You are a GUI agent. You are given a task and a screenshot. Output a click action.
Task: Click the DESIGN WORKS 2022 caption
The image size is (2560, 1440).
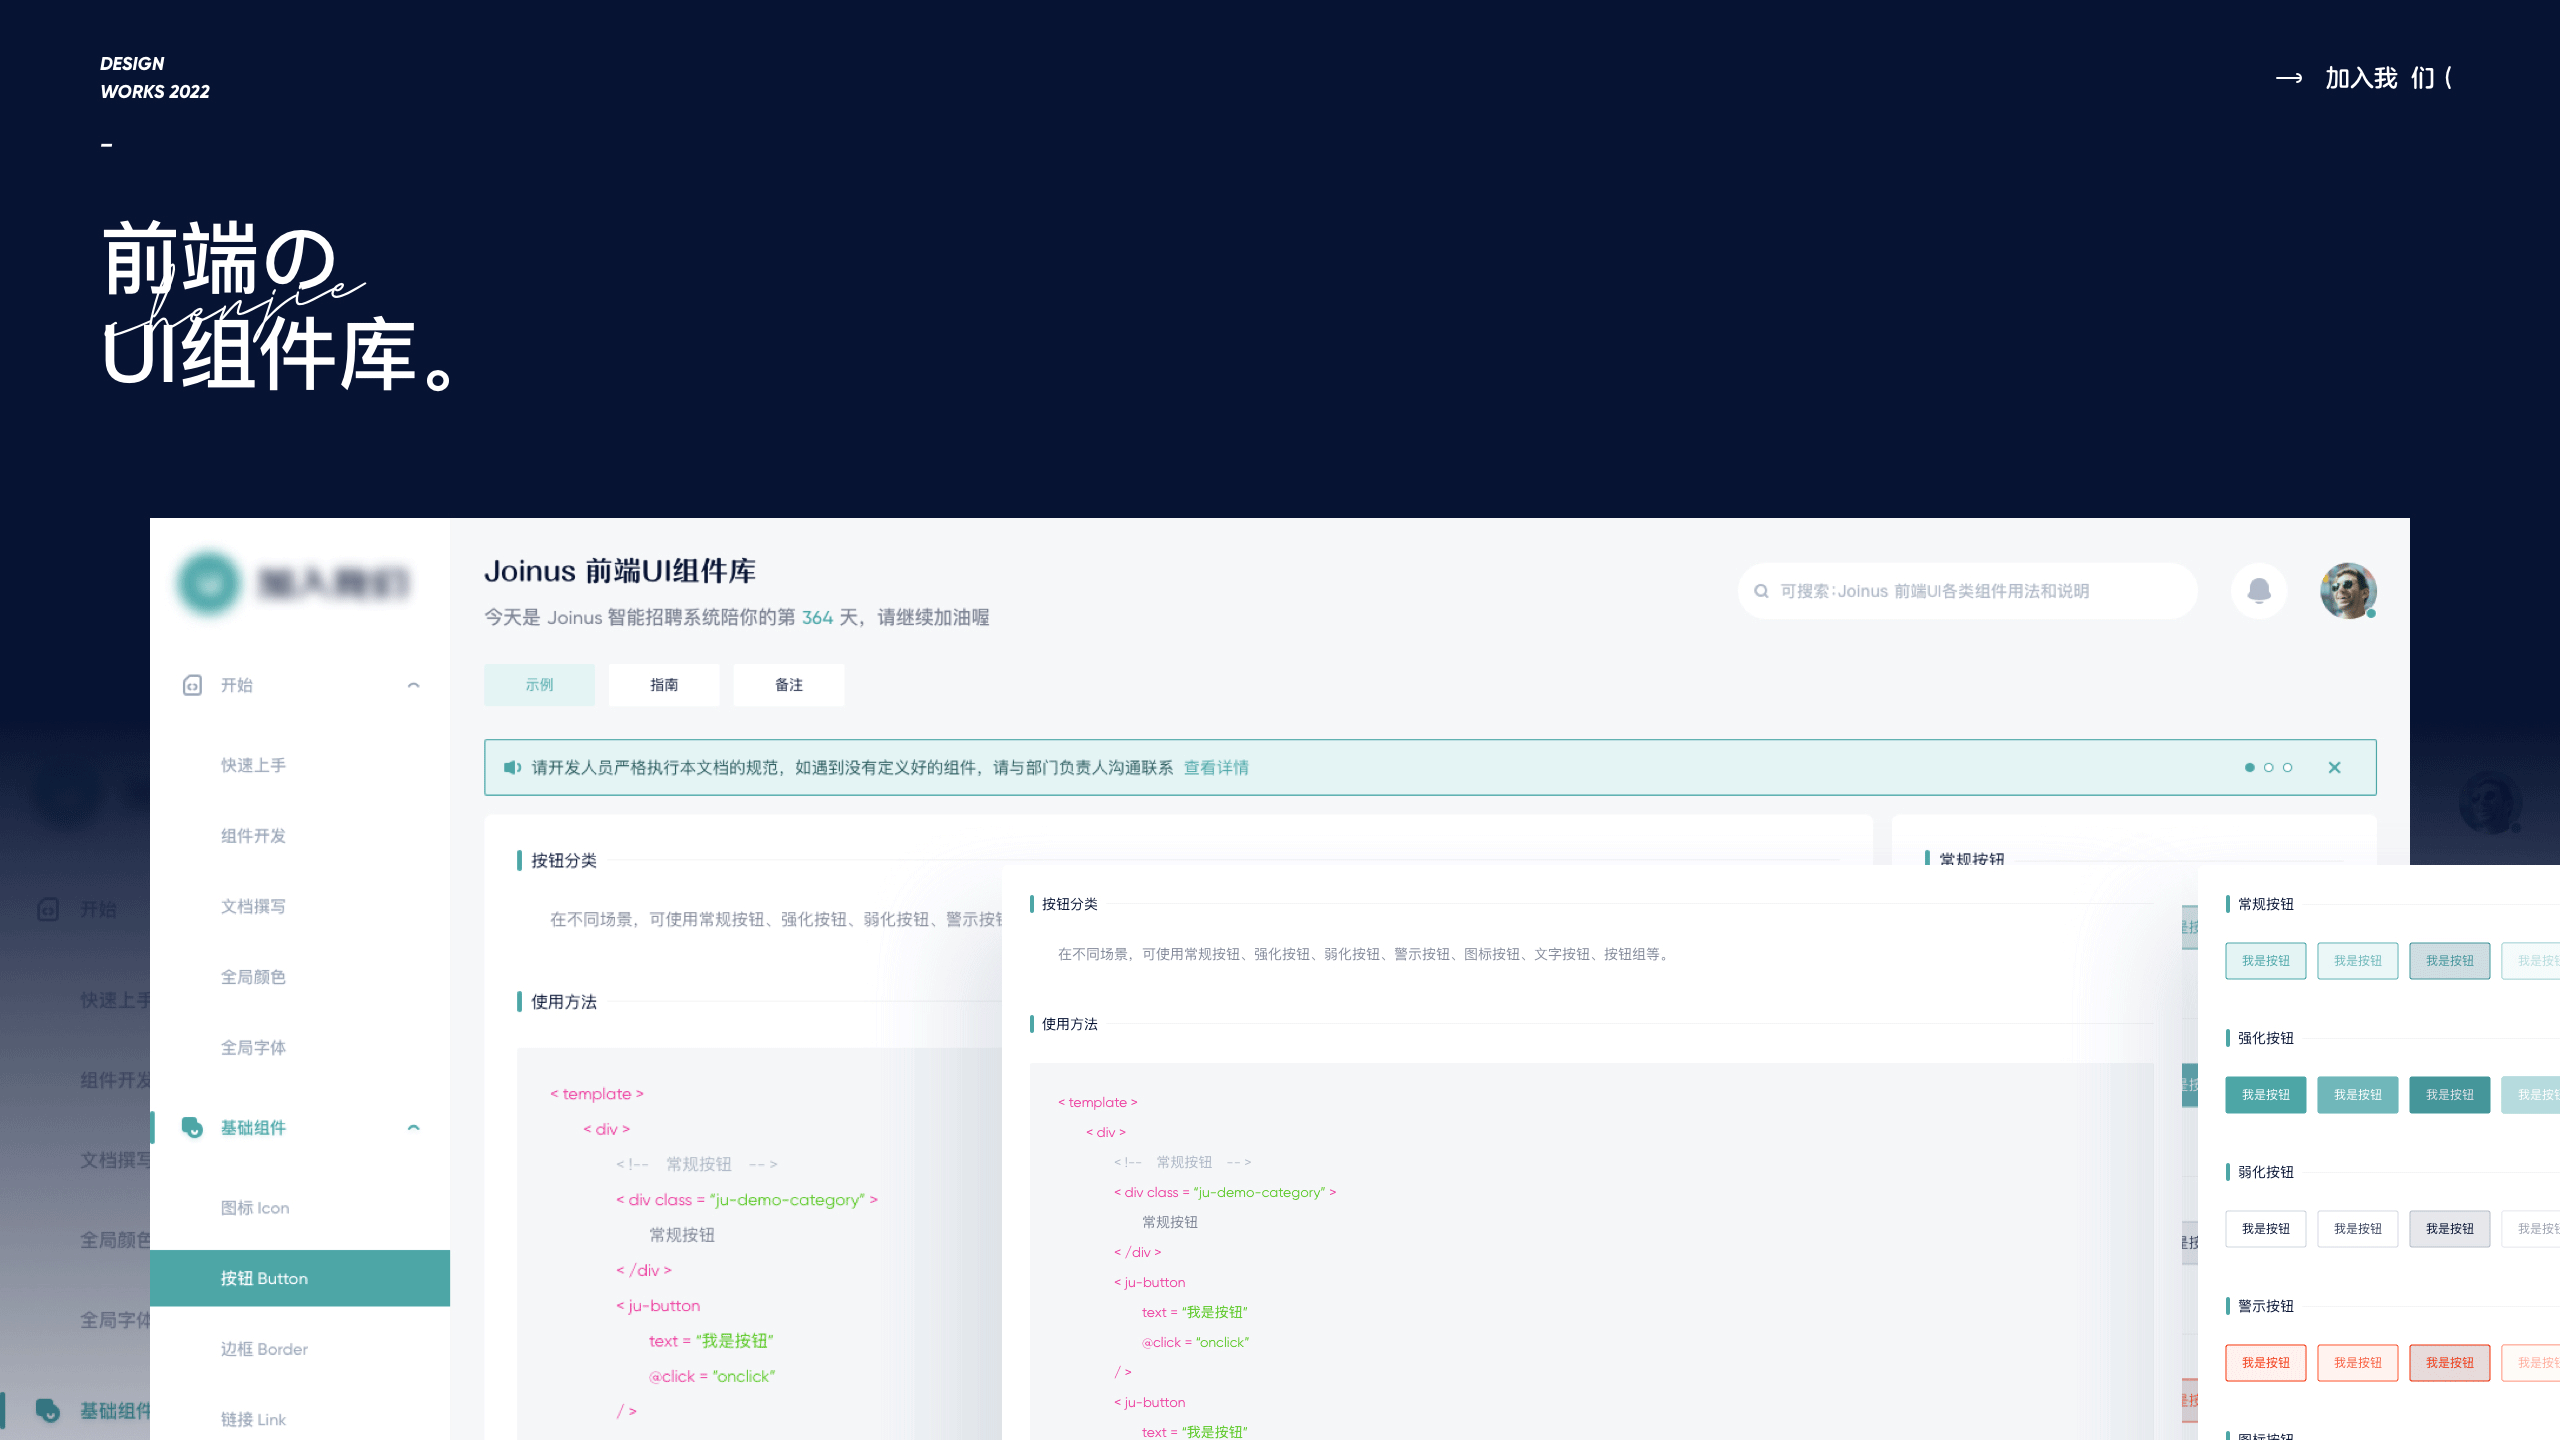(x=155, y=77)
